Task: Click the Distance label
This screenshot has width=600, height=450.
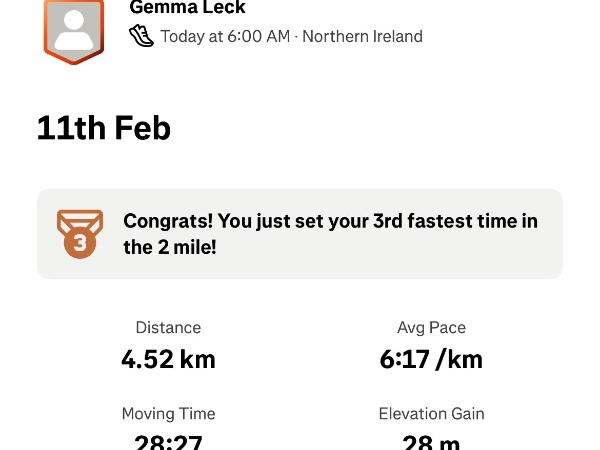Action: point(168,327)
